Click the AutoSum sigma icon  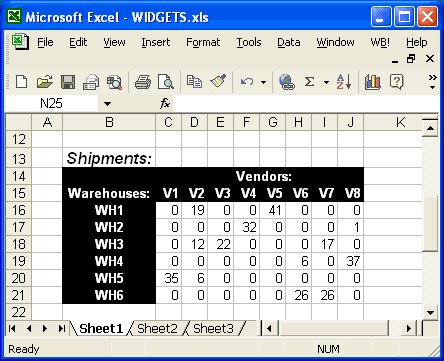(x=310, y=82)
